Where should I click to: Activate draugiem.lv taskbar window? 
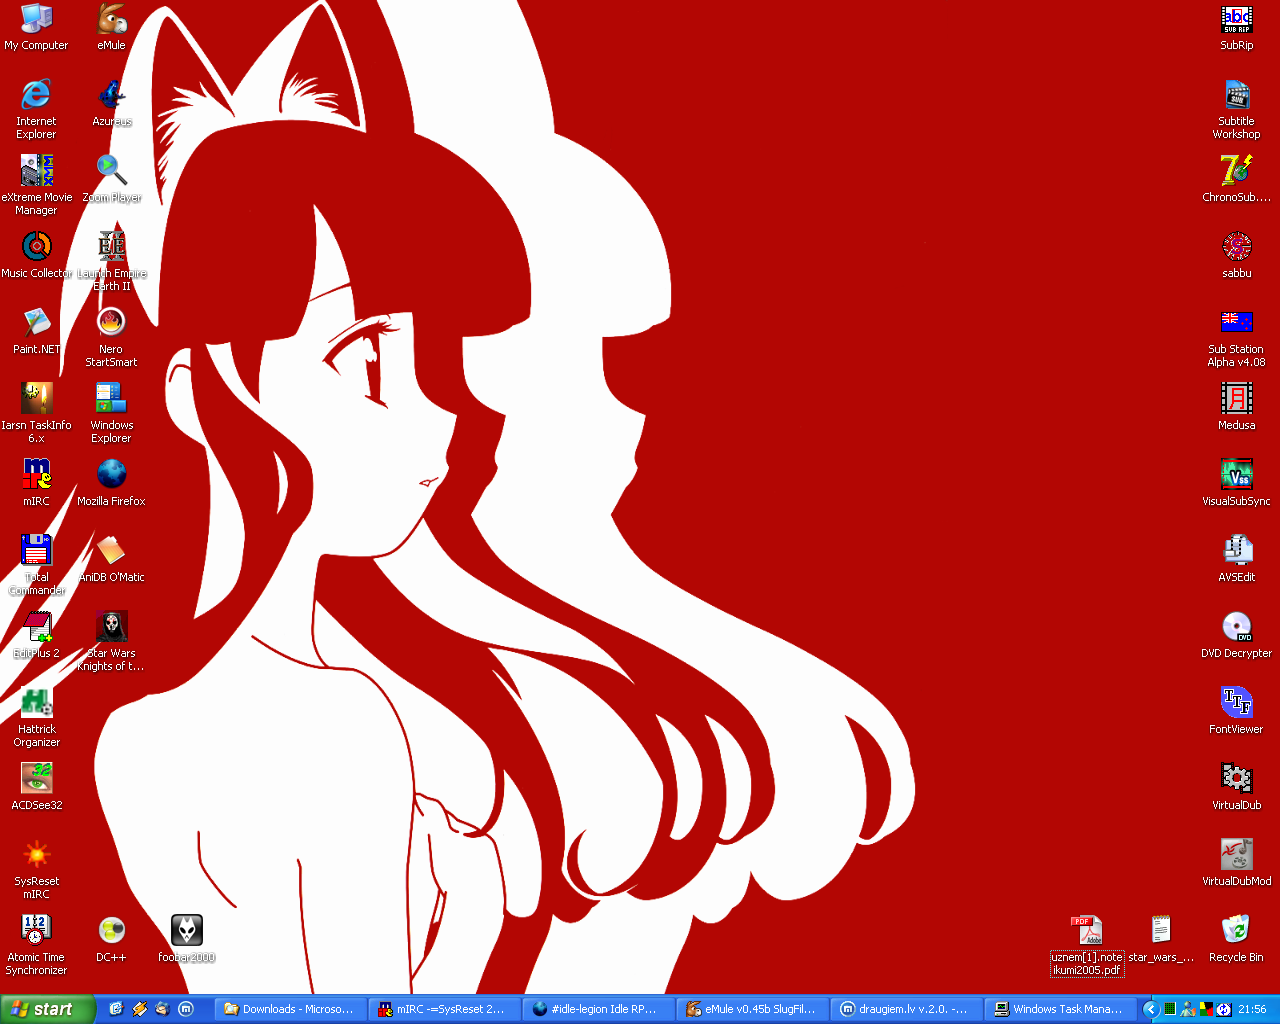905,1009
